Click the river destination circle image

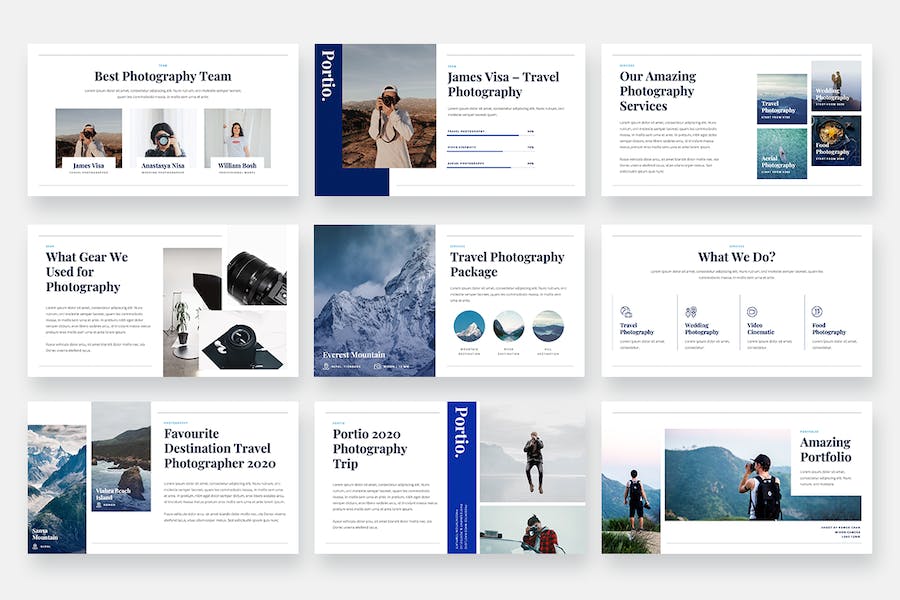(508, 325)
